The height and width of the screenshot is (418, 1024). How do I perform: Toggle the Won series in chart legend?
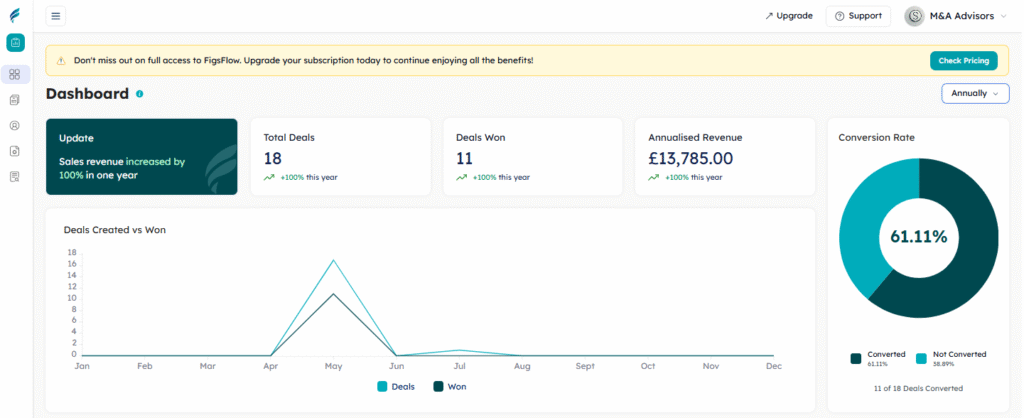450,386
